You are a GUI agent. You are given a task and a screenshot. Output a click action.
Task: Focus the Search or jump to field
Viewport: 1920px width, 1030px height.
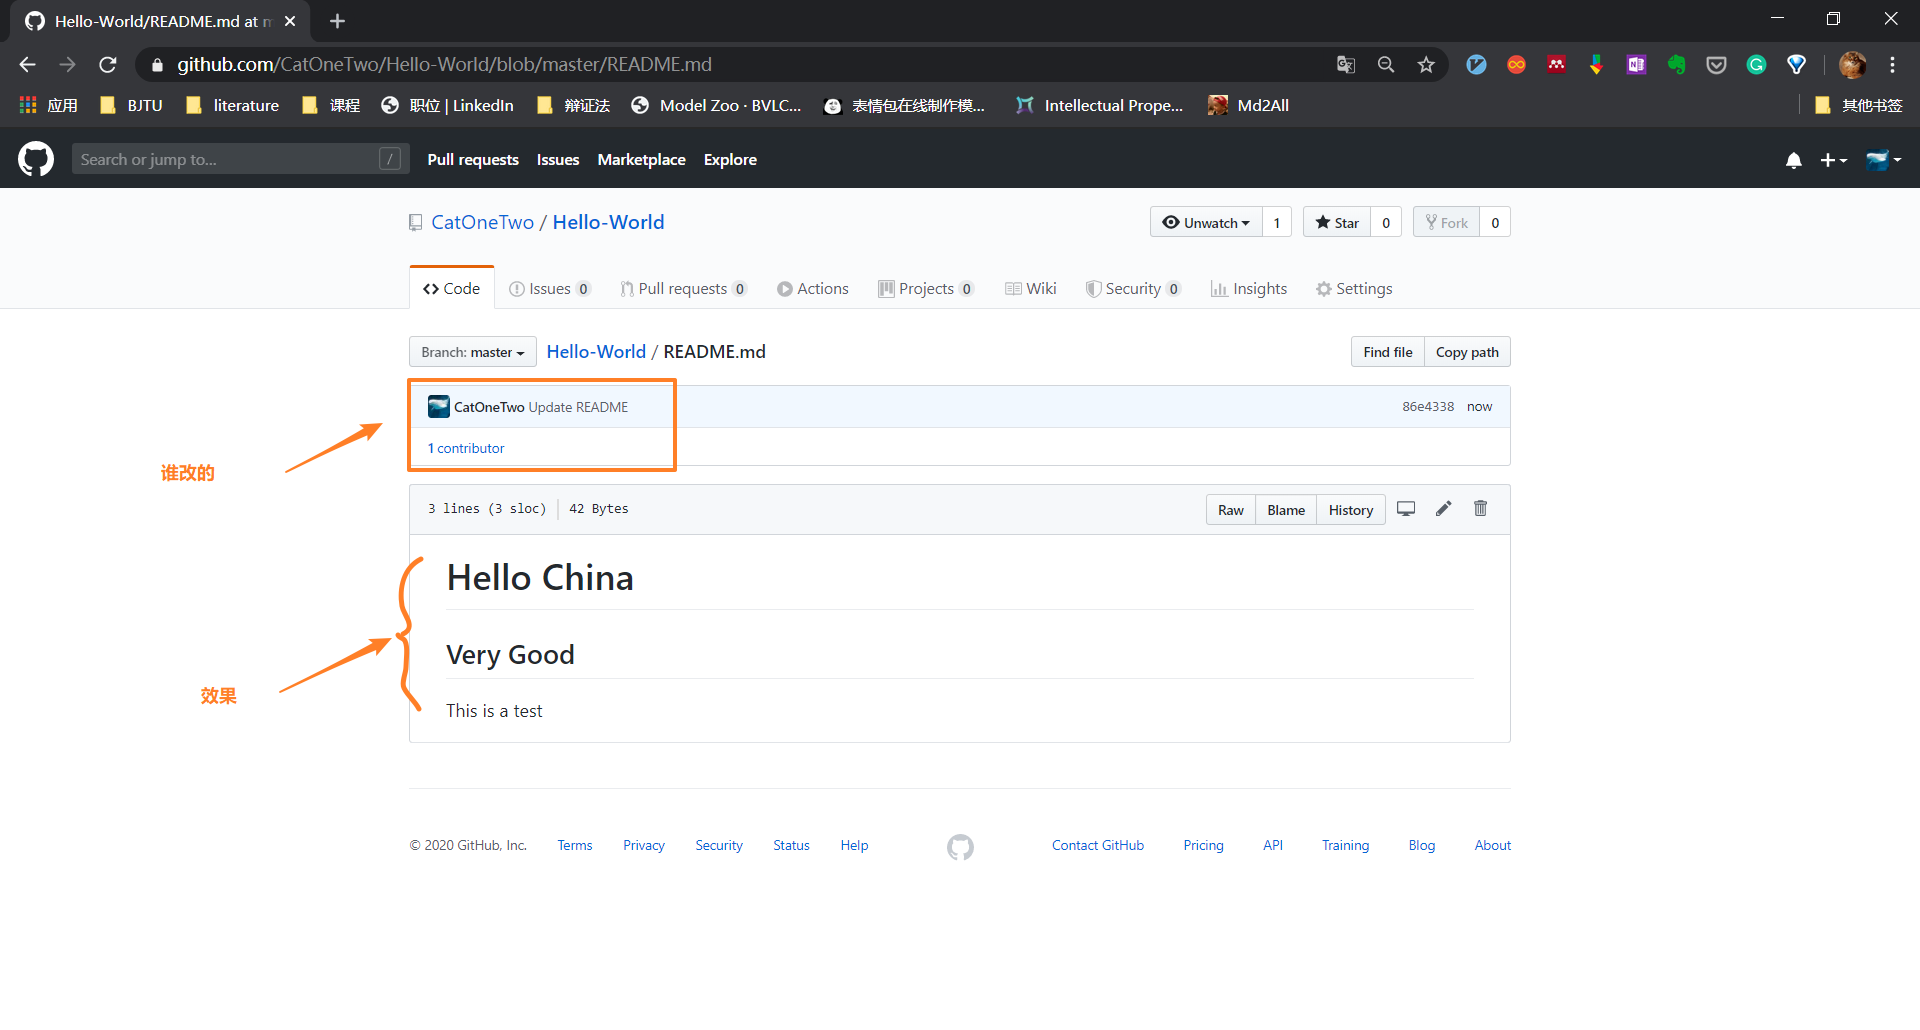coord(240,159)
